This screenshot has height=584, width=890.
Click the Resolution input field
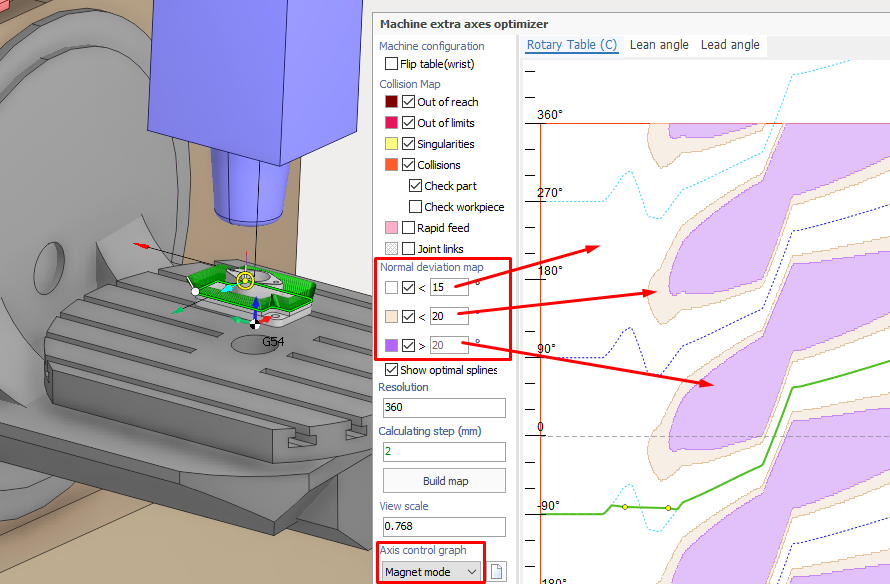click(x=441, y=408)
